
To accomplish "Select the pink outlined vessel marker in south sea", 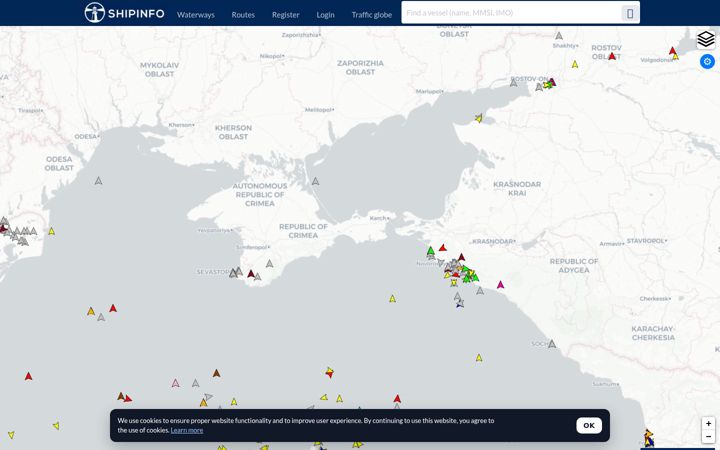I will pos(175,383).
